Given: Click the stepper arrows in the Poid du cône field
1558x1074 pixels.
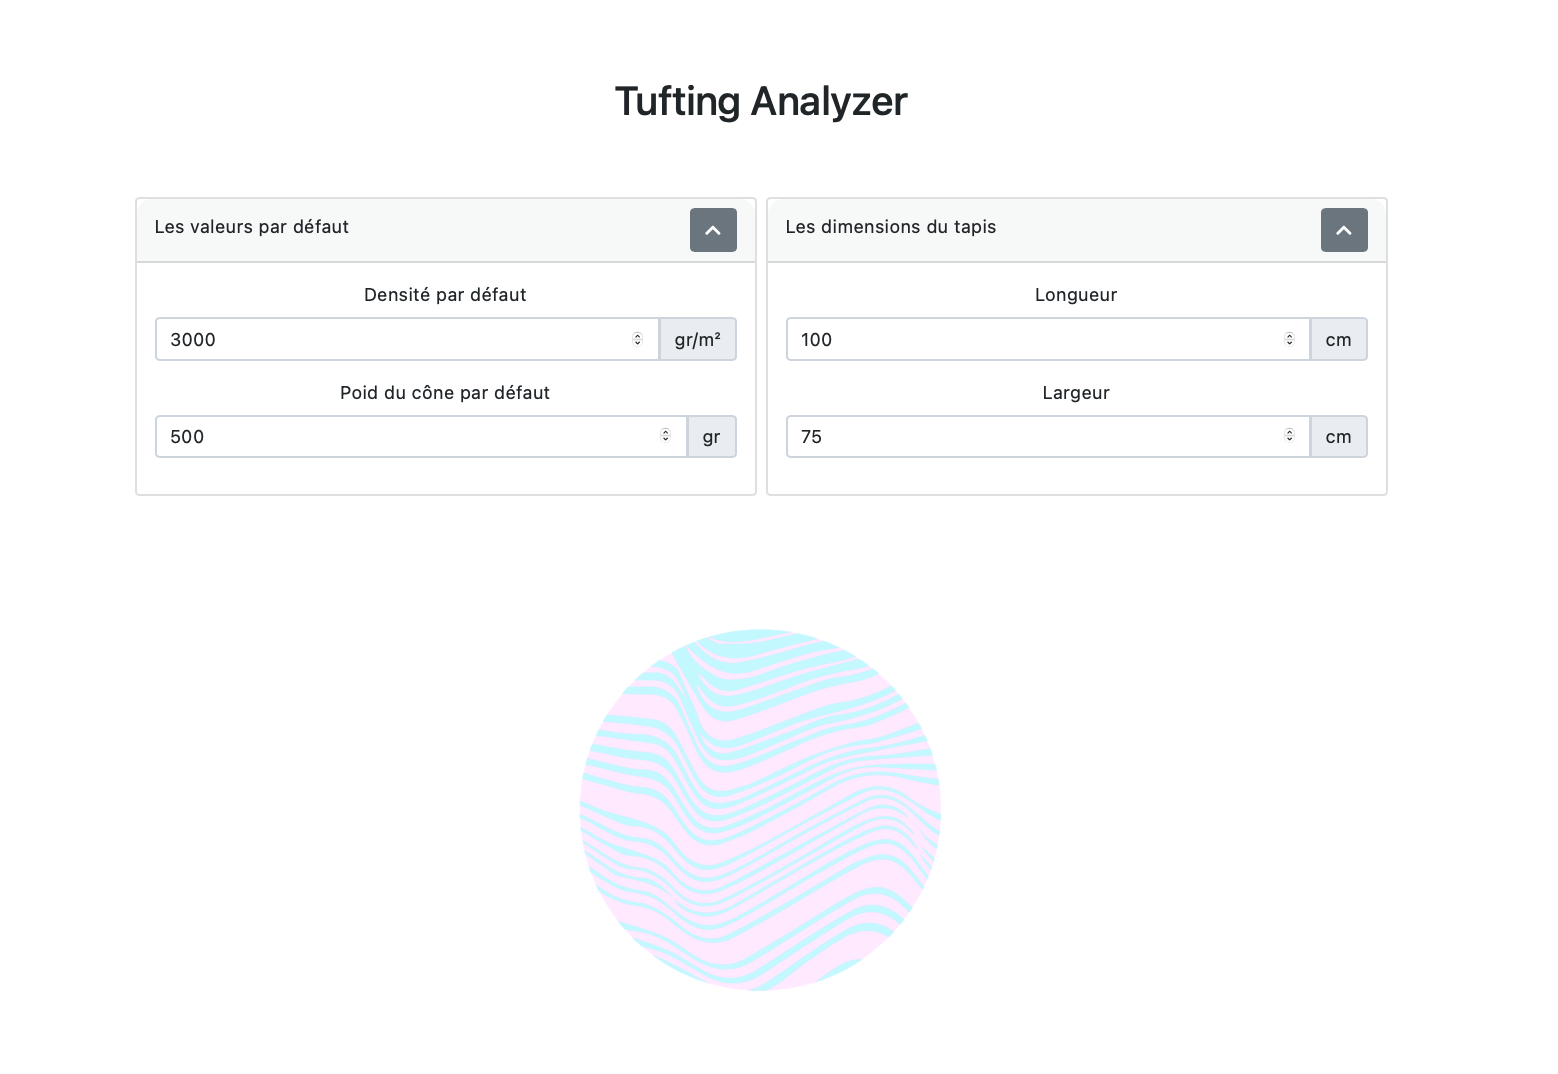Looking at the screenshot, I should (x=665, y=435).
